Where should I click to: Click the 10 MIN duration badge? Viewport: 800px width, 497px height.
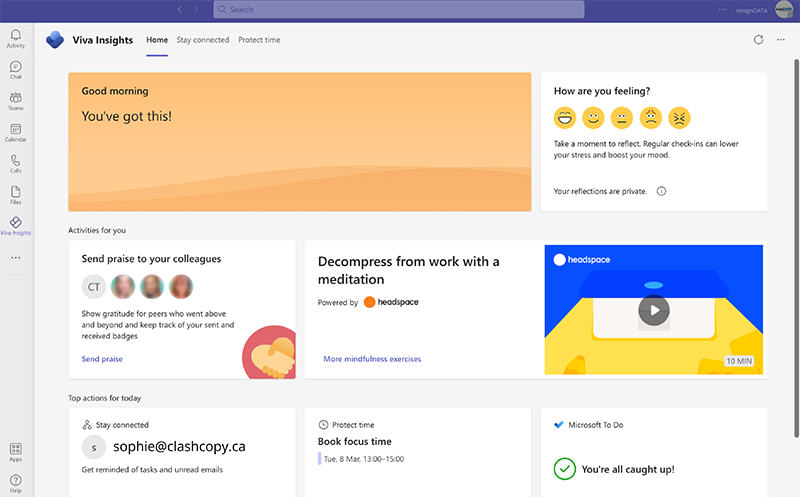(x=739, y=361)
